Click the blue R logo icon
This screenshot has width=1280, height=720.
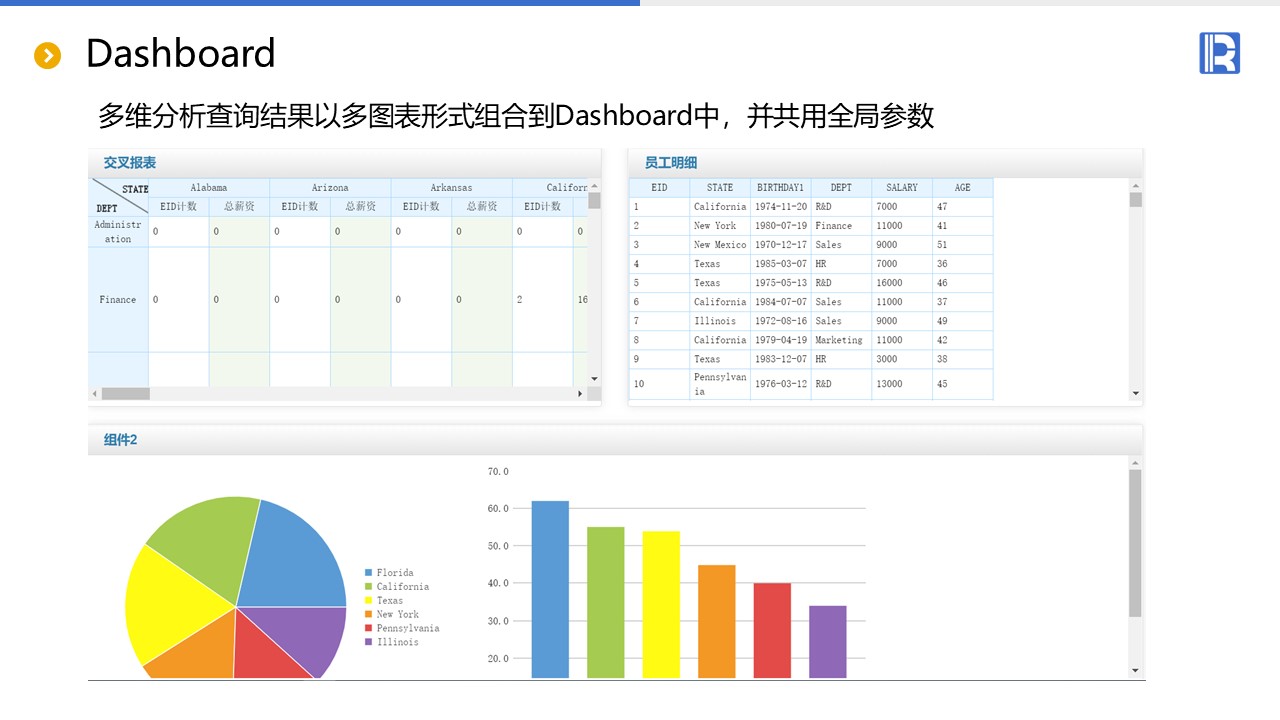coord(1219,53)
